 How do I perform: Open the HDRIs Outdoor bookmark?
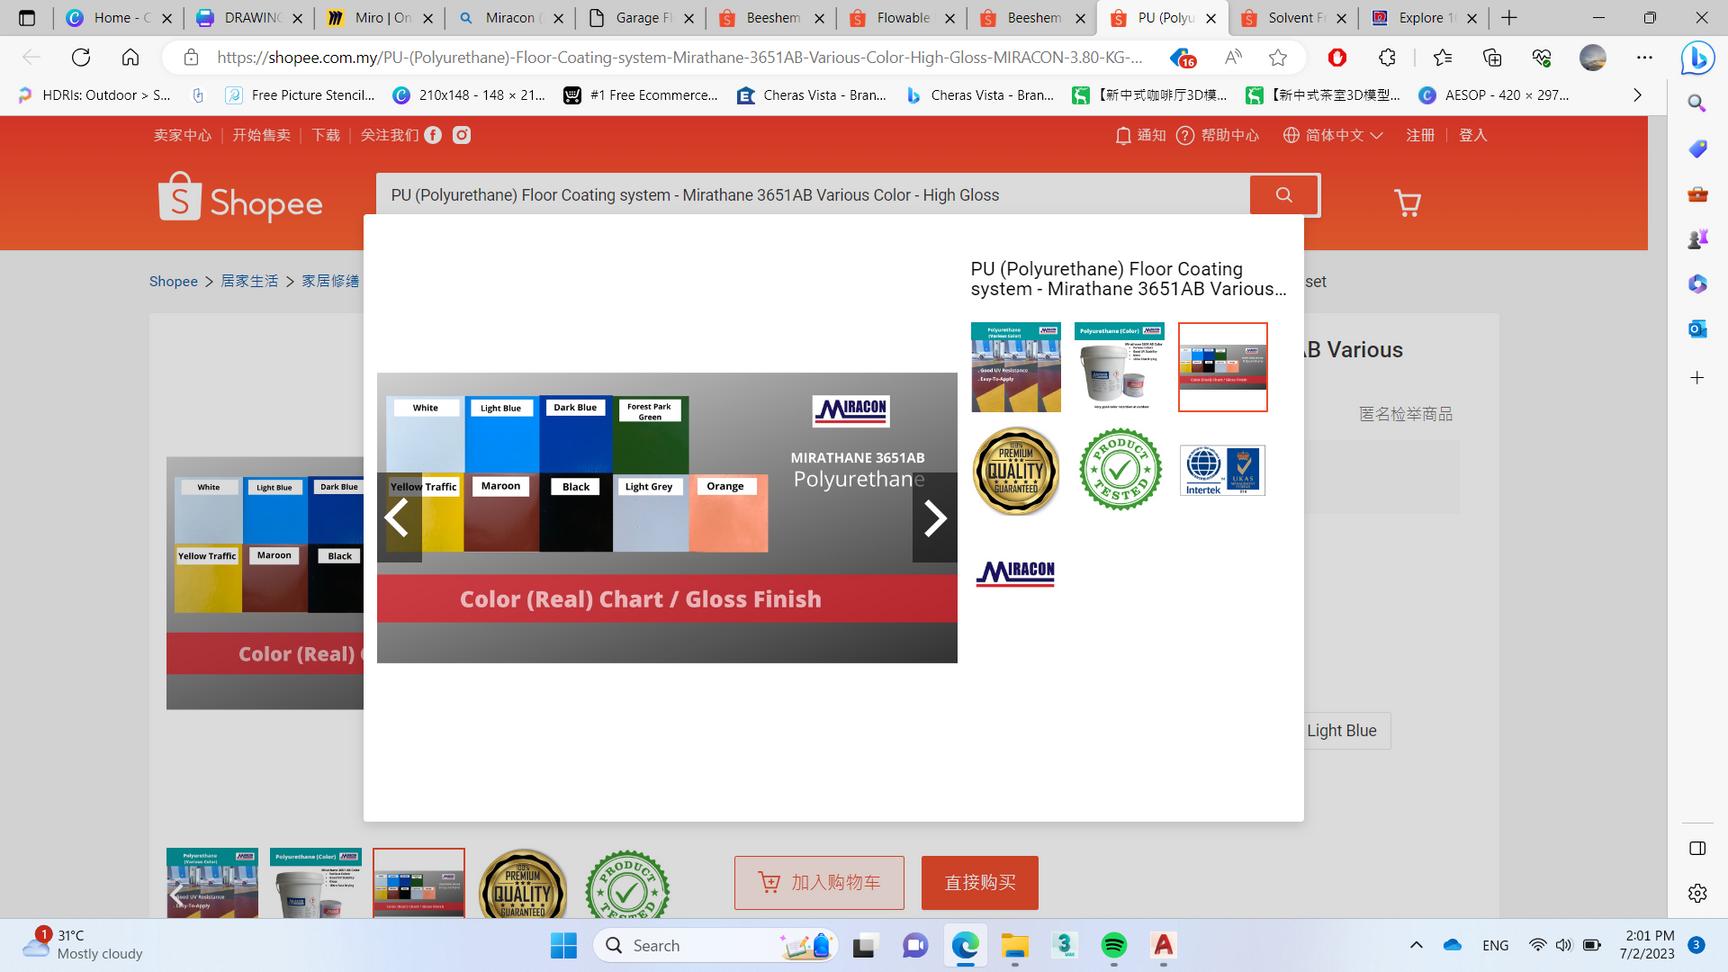(x=95, y=95)
